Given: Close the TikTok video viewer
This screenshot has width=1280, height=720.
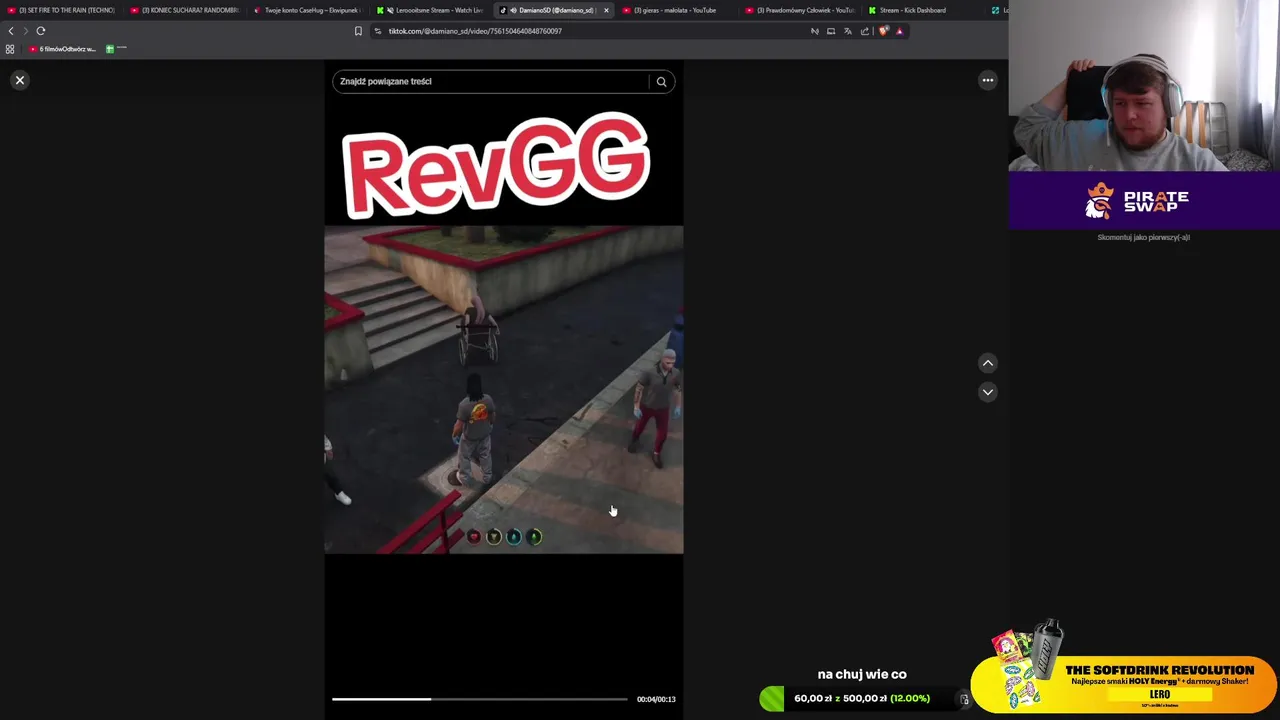Looking at the screenshot, I should coord(19,80).
